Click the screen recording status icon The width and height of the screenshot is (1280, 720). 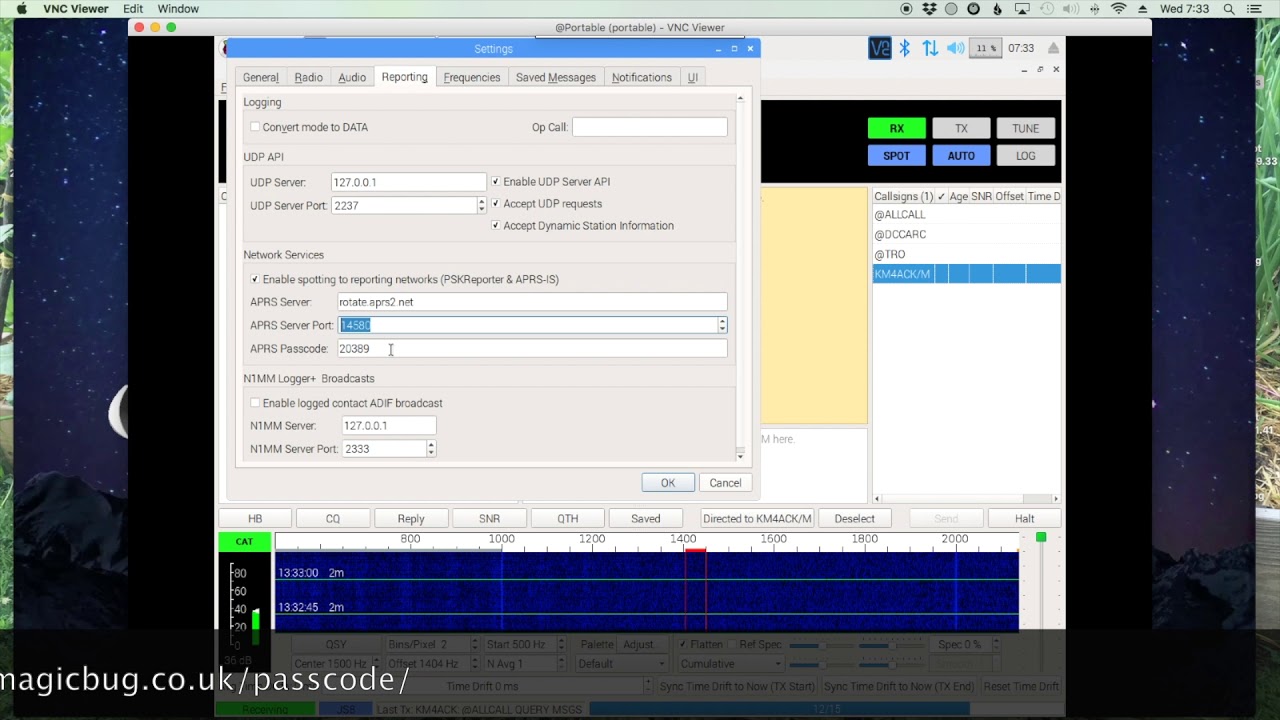pyautogui.click(x=907, y=9)
